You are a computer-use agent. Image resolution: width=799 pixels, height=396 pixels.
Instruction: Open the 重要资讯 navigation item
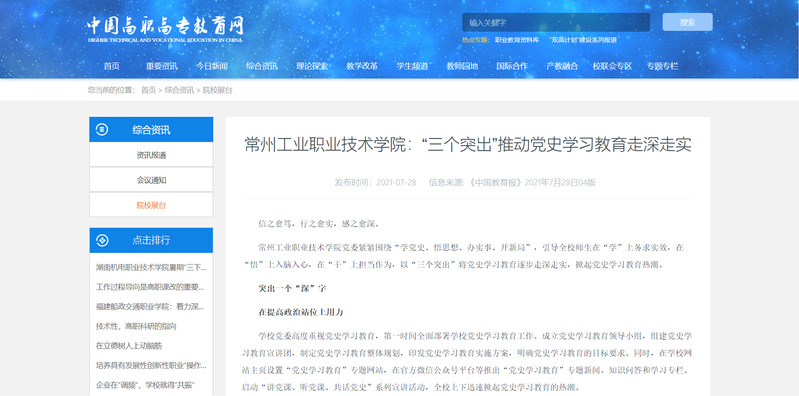point(162,66)
